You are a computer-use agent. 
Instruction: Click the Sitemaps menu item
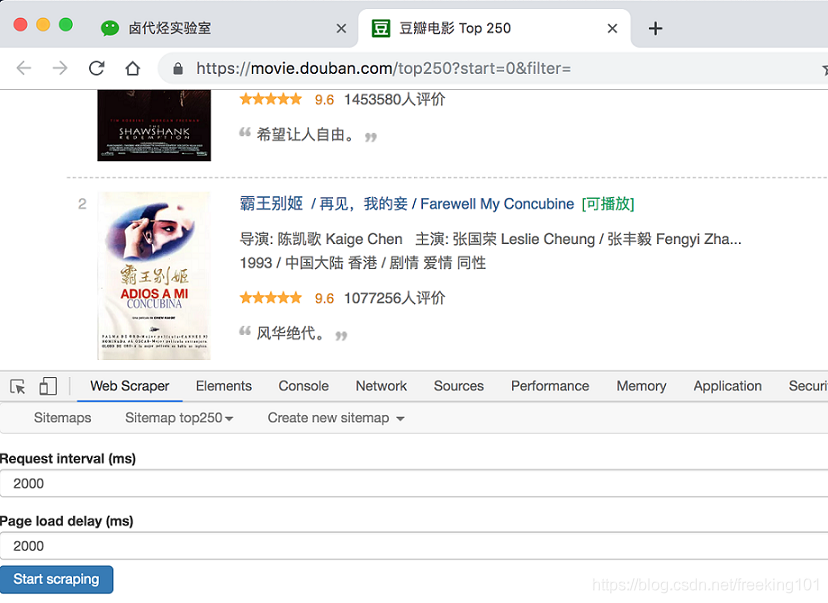(62, 418)
